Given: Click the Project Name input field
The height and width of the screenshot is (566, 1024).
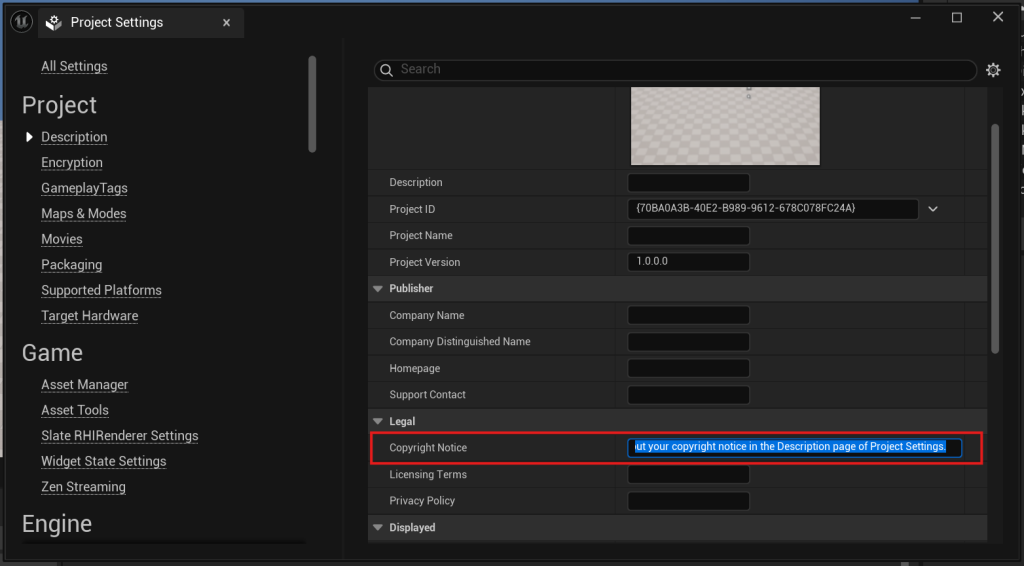Looking at the screenshot, I should click(x=688, y=236).
